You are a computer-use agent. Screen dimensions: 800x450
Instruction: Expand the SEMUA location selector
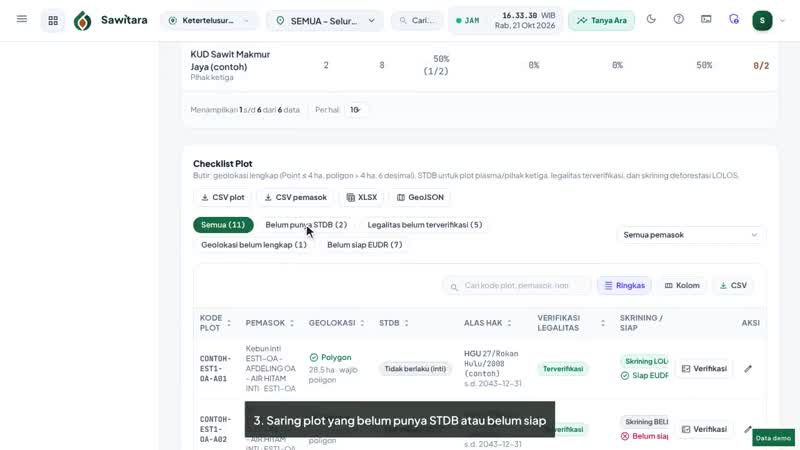click(326, 21)
